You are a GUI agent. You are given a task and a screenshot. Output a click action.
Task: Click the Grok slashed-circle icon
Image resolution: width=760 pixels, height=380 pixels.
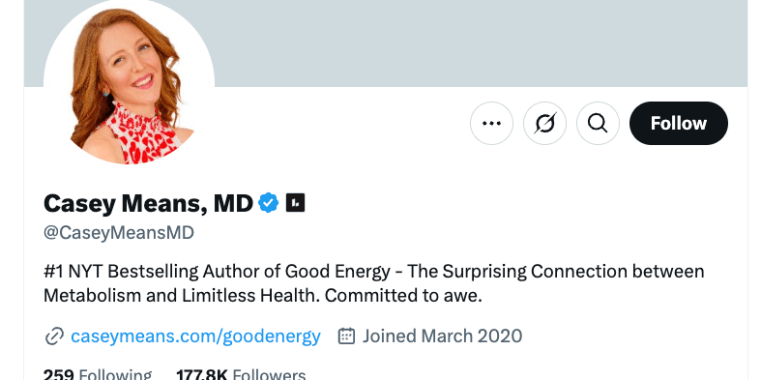[x=545, y=123]
